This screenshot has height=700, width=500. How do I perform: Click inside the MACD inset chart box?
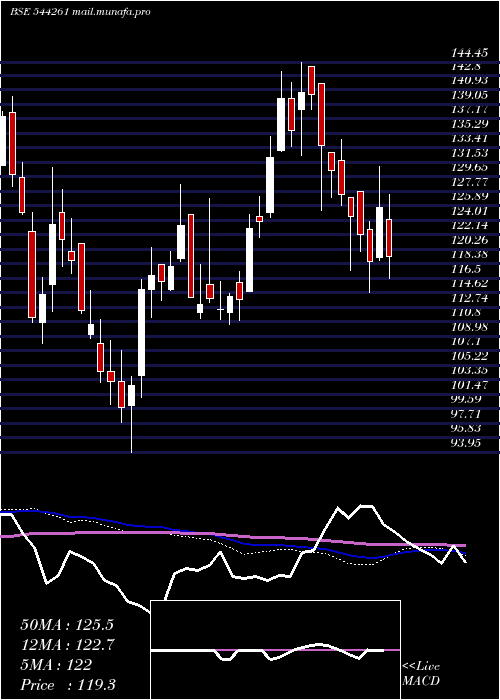coord(275,650)
